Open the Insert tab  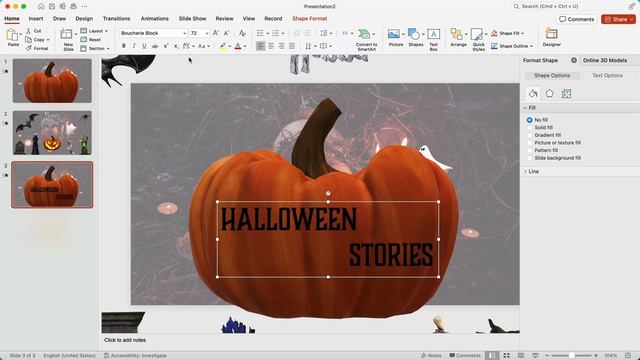pyautogui.click(x=36, y=19)
